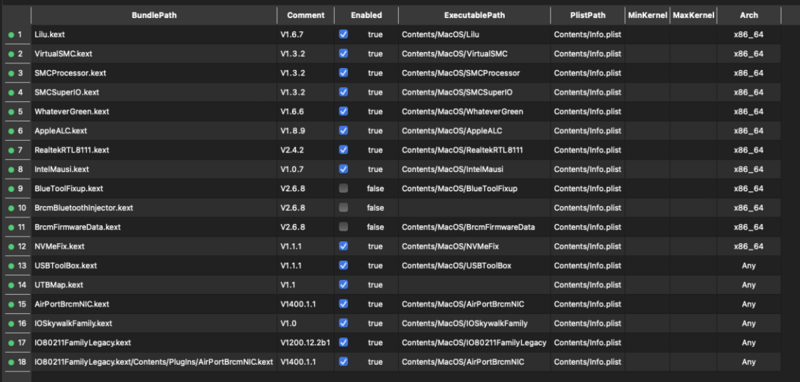The width and height of the screenshot is (800, 382).
Task: Select SMCSuperIO.kext bundle path cell
Action: tap(154, 92)
